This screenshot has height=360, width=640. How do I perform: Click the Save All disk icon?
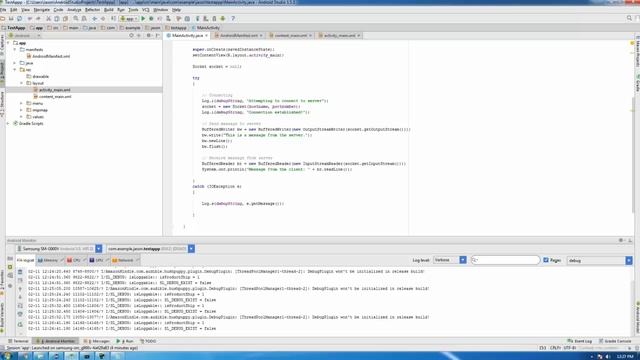(x=11, y=18)
